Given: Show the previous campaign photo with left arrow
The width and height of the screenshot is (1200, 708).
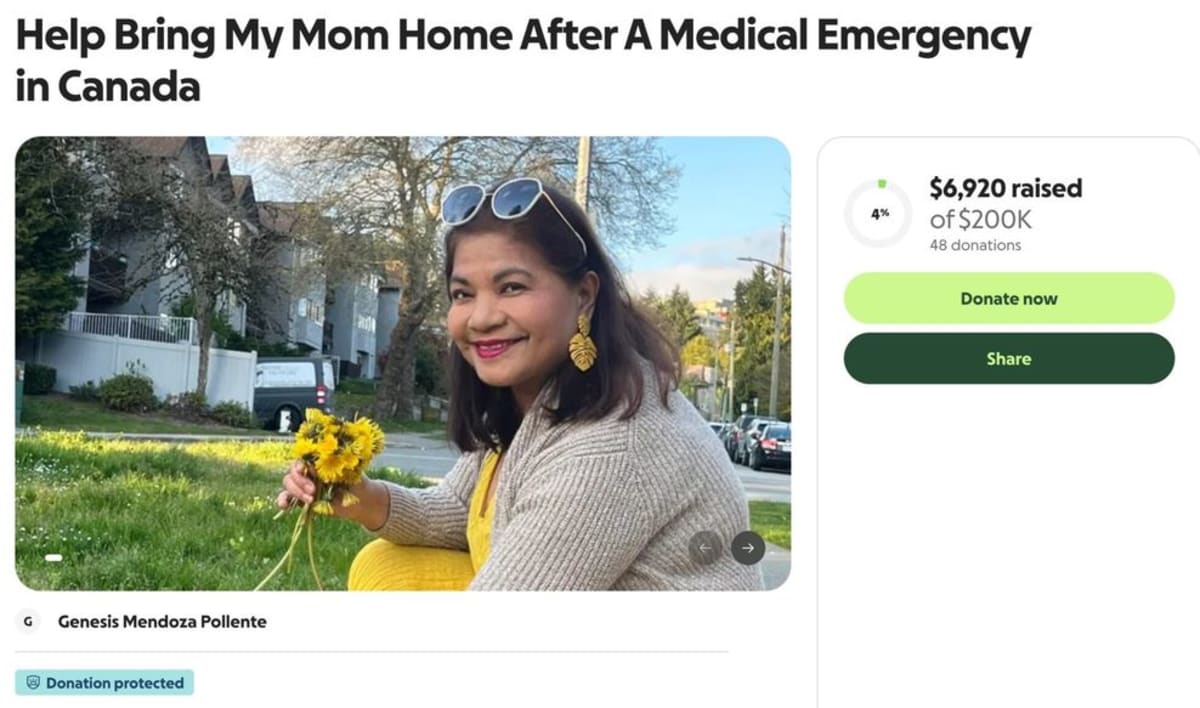Looking at the screenshot, I should [705, 548].
